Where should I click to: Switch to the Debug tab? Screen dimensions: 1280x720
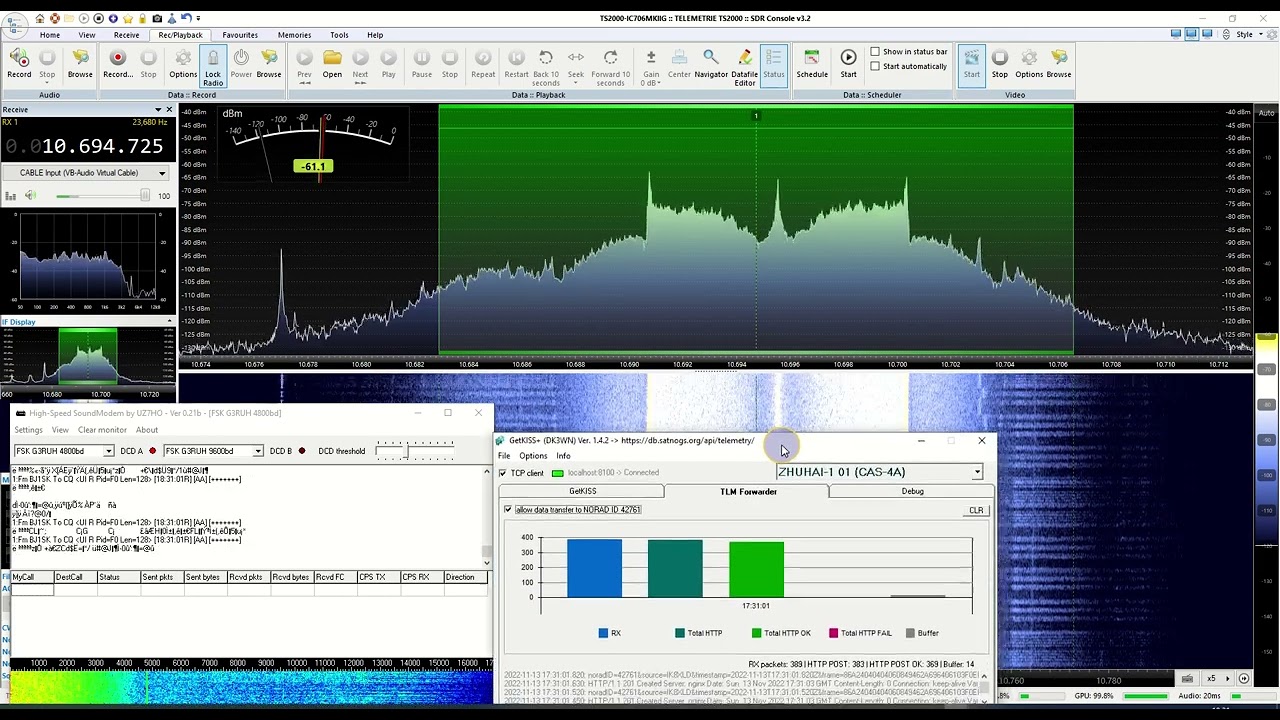(912, 491)
